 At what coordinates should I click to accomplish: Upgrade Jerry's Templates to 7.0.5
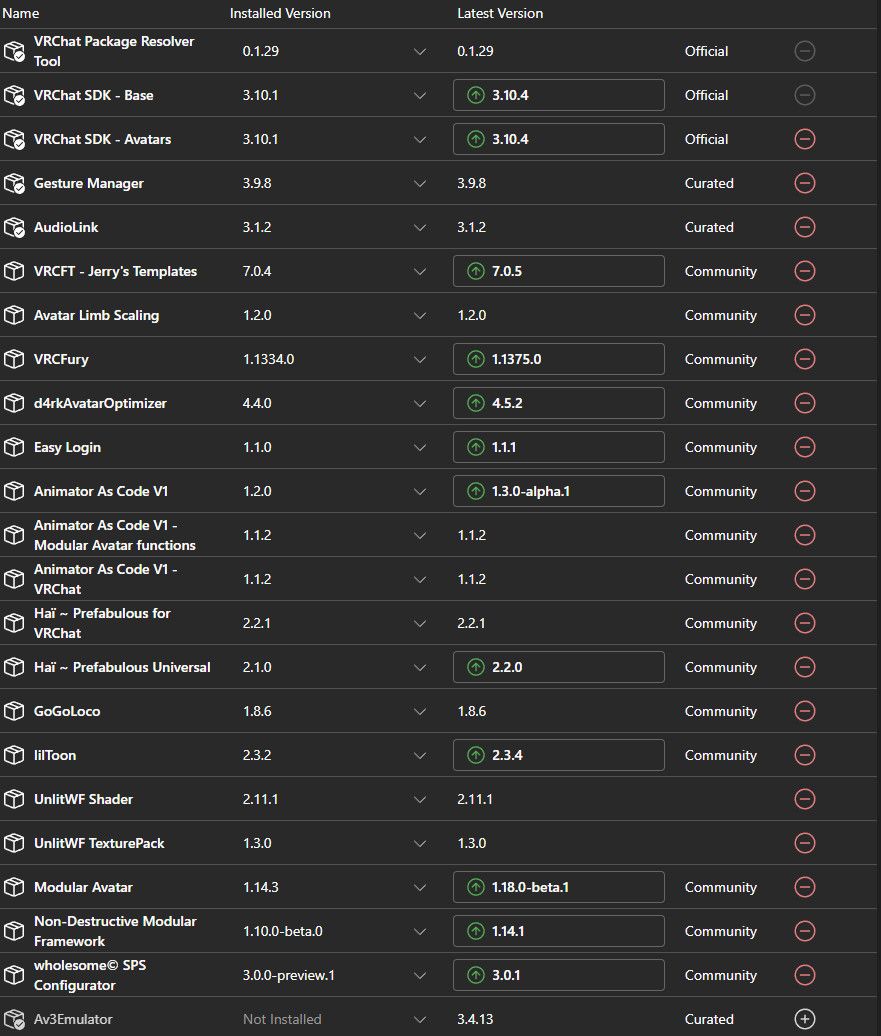tap(558, 271)
